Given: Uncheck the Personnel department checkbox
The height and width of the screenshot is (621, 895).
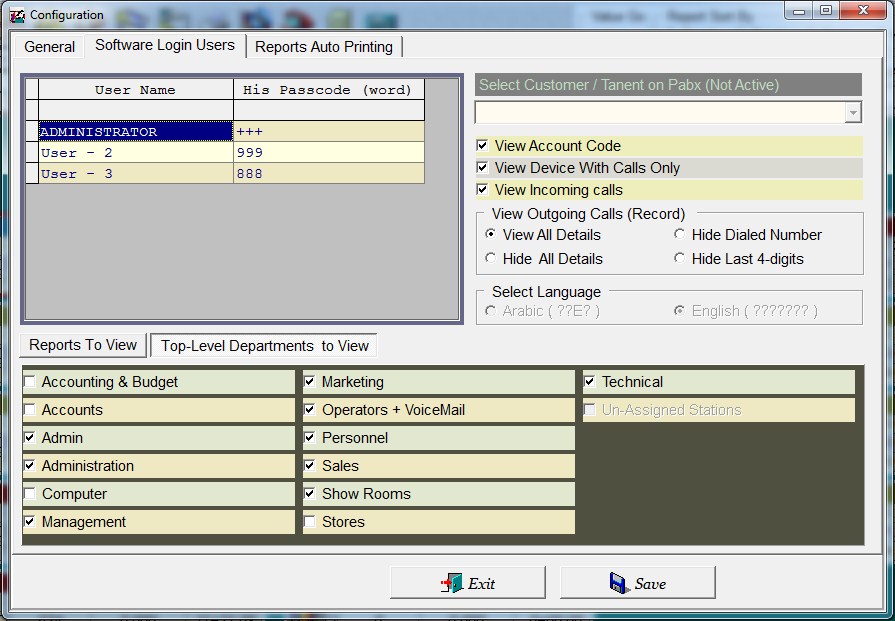Looking at the screenshot, I should [x=310, y=437].
